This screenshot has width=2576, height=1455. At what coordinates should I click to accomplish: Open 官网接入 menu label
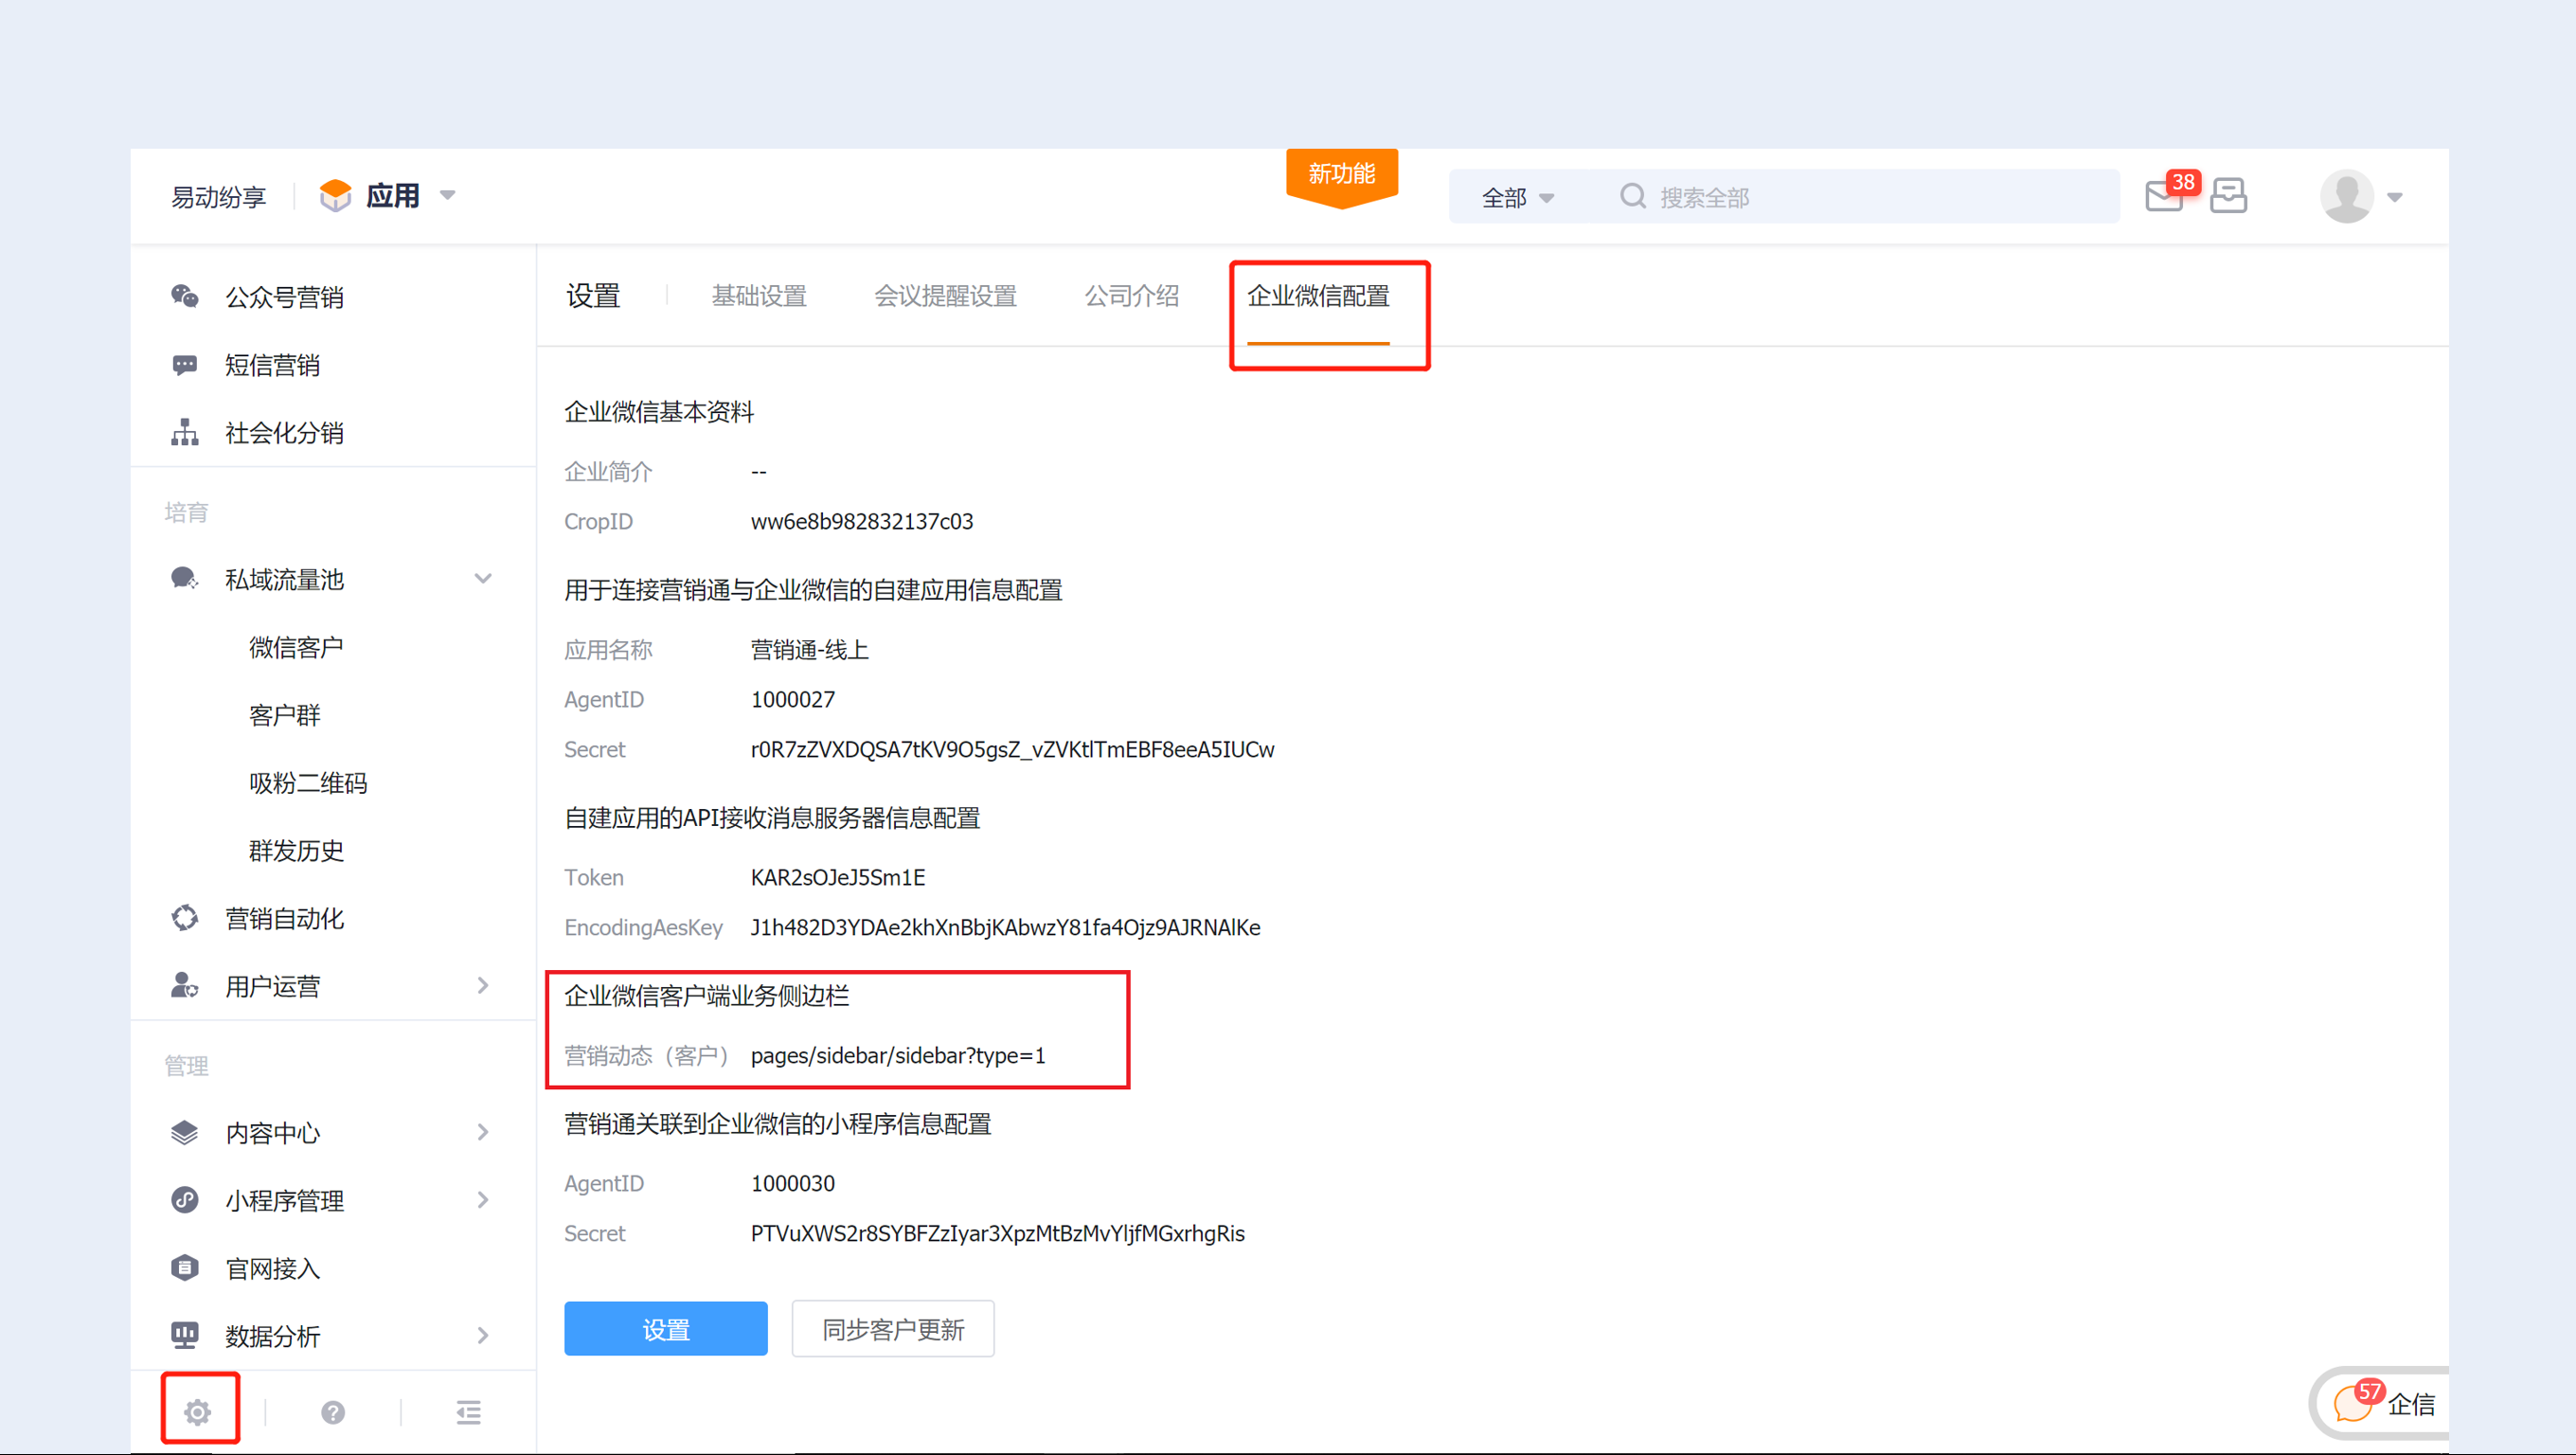[272, 1269]
